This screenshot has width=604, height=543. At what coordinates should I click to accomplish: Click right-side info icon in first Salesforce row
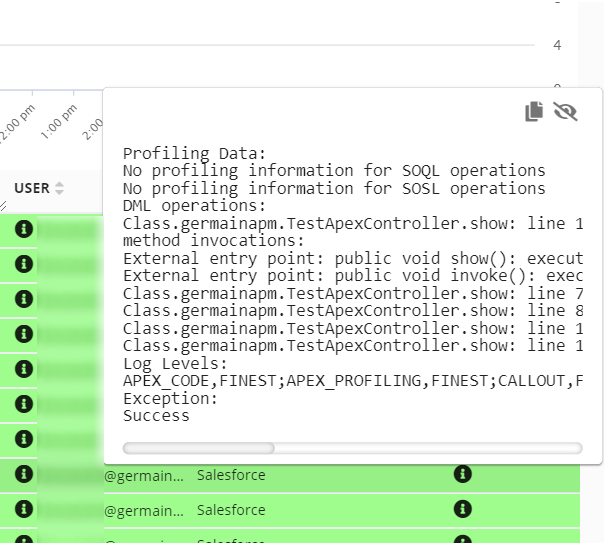click(x=462, y=474)
